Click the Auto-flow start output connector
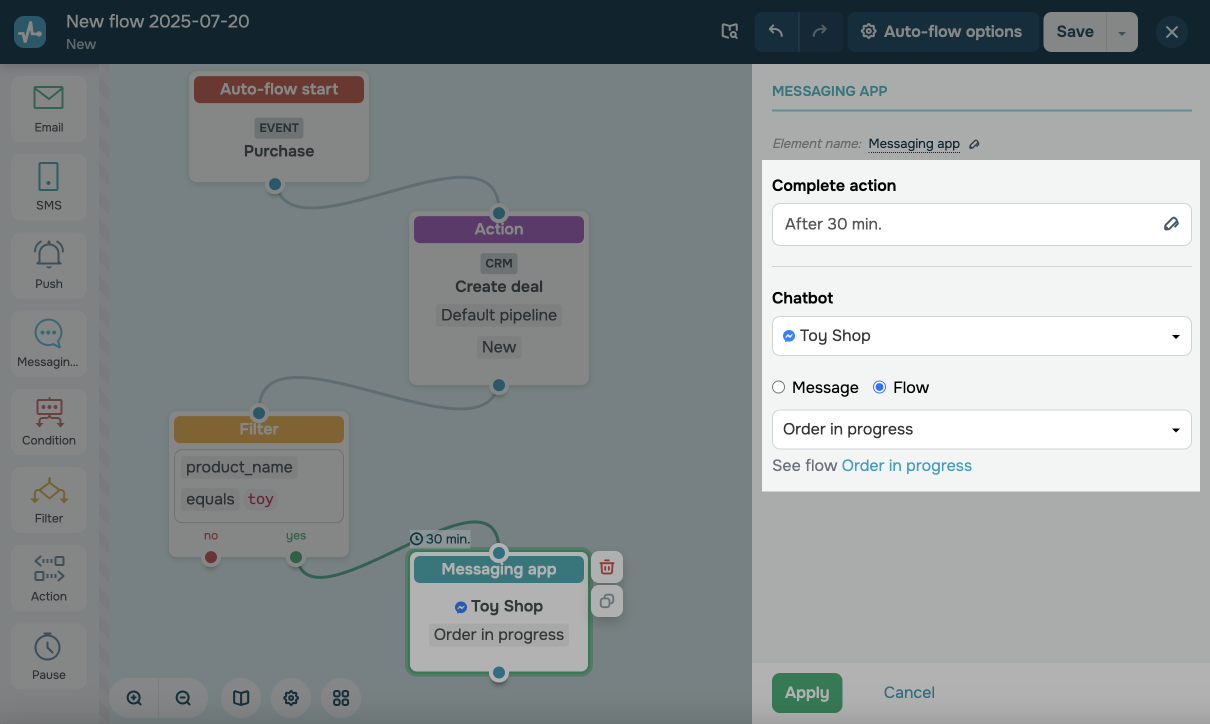The width and height of the screenshot is (1210, 724). coord(275,184)
